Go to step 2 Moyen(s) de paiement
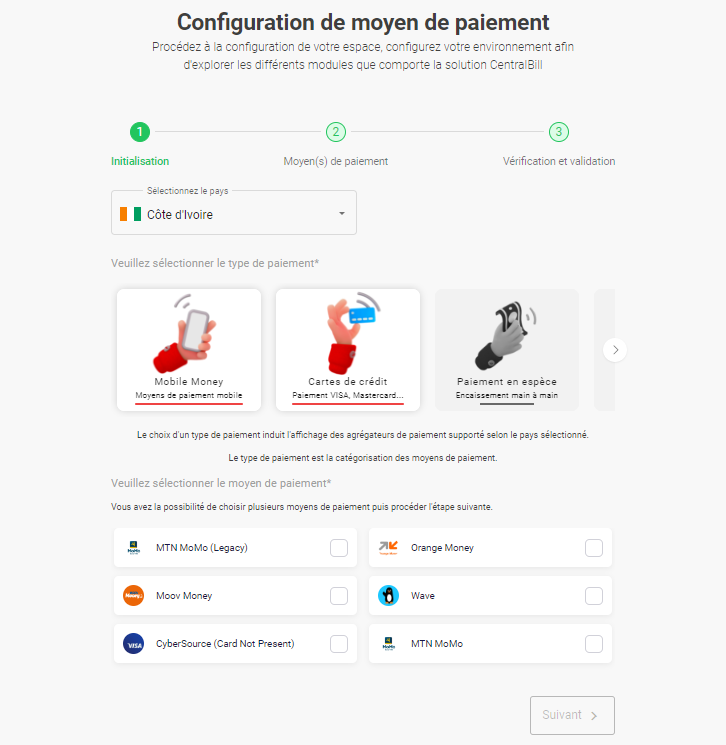The width and height of the screenshot is (726, 745). 336,132
